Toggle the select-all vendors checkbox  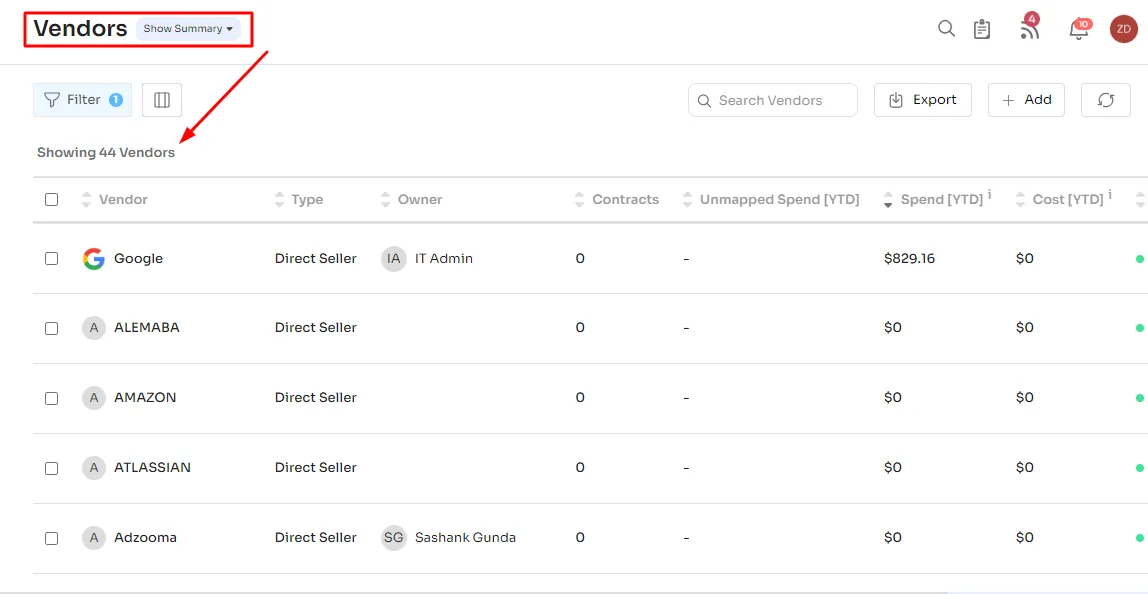click(51, 199)
